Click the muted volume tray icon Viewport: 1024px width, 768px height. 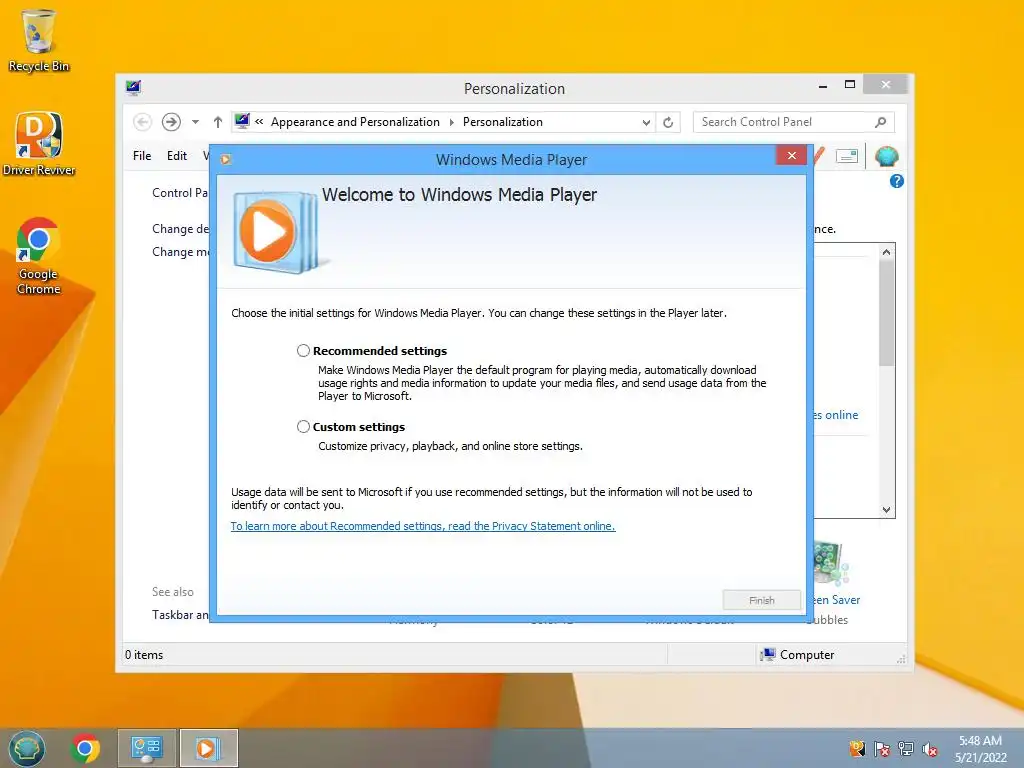pos(930,749)
